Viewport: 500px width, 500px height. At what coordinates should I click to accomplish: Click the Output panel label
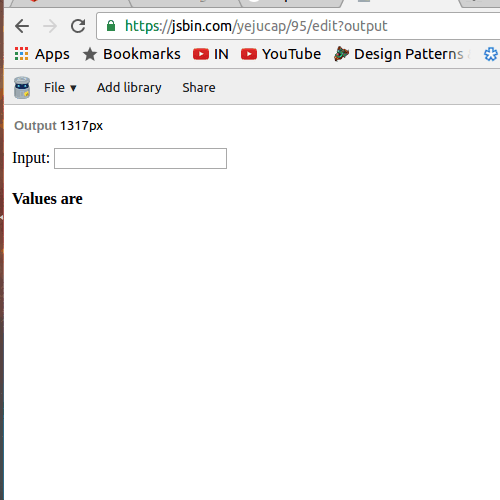tap(35, 126)
